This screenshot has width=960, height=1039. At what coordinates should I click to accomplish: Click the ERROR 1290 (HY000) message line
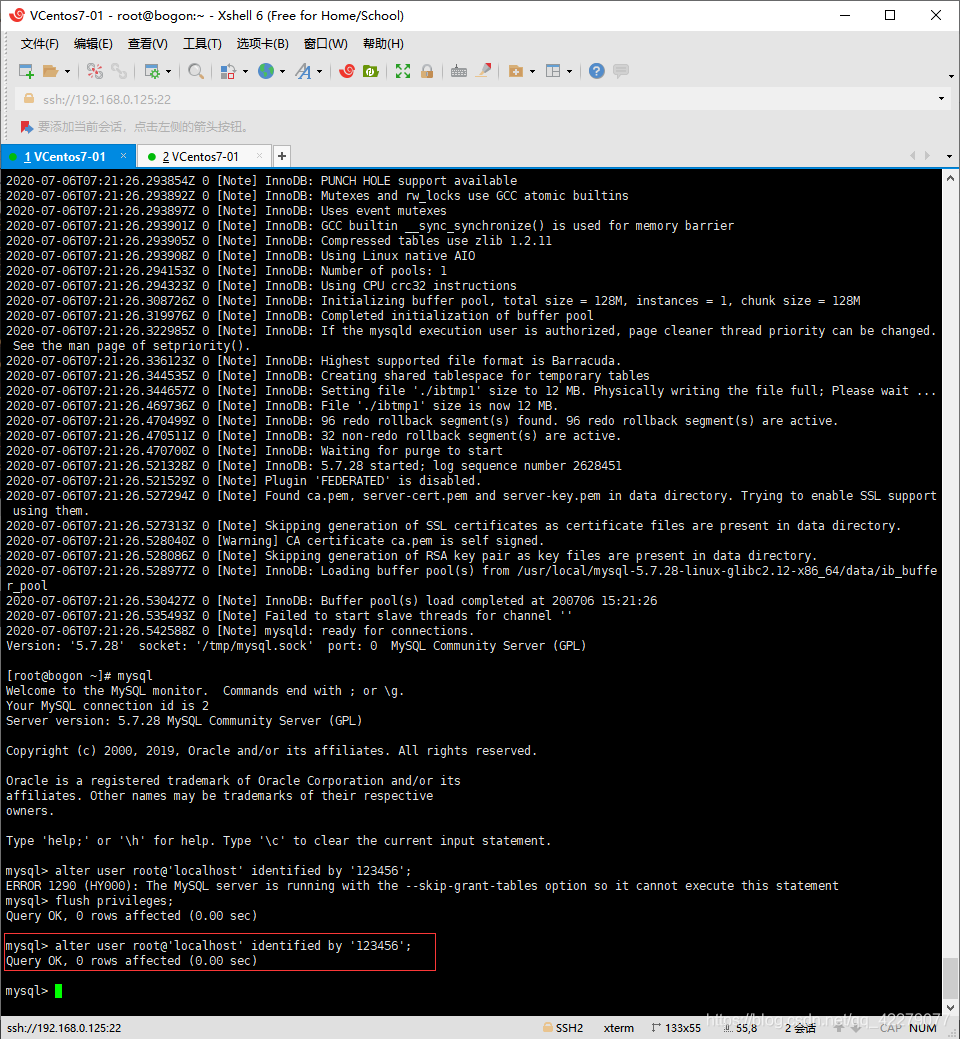[x=422, y=886]
